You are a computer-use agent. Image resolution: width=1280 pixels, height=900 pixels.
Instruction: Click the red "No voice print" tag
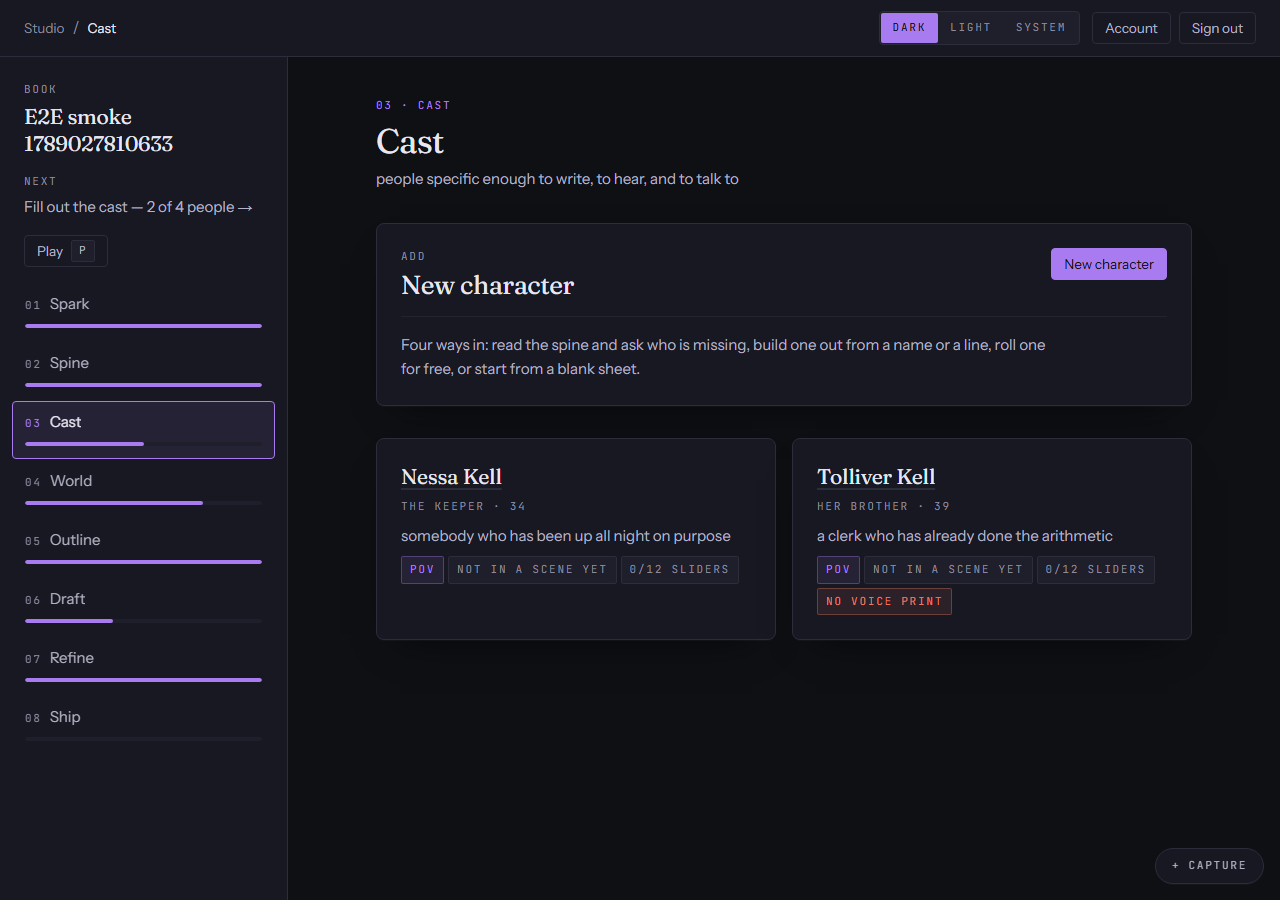tap(884, 601)
